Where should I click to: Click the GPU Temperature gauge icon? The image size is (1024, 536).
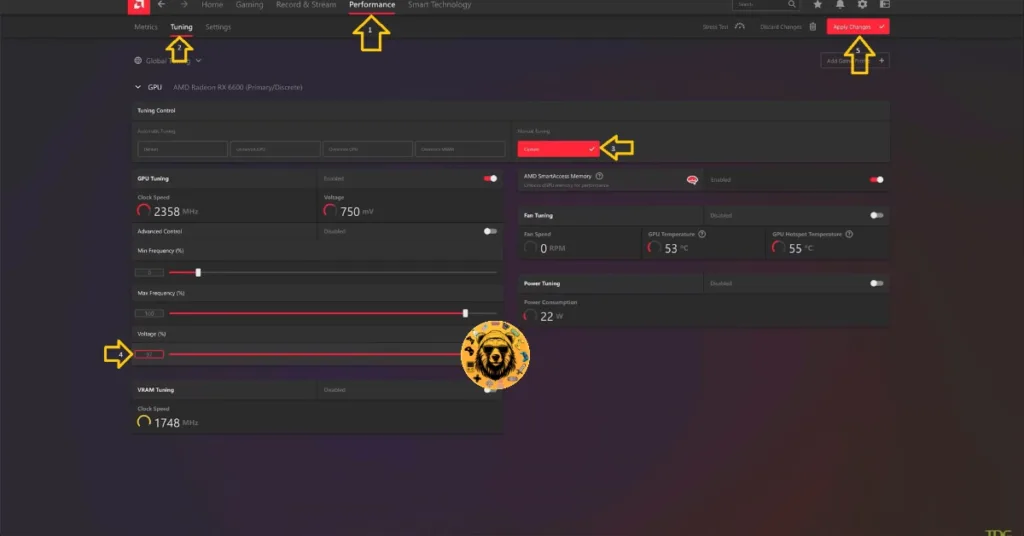[654, 247]
